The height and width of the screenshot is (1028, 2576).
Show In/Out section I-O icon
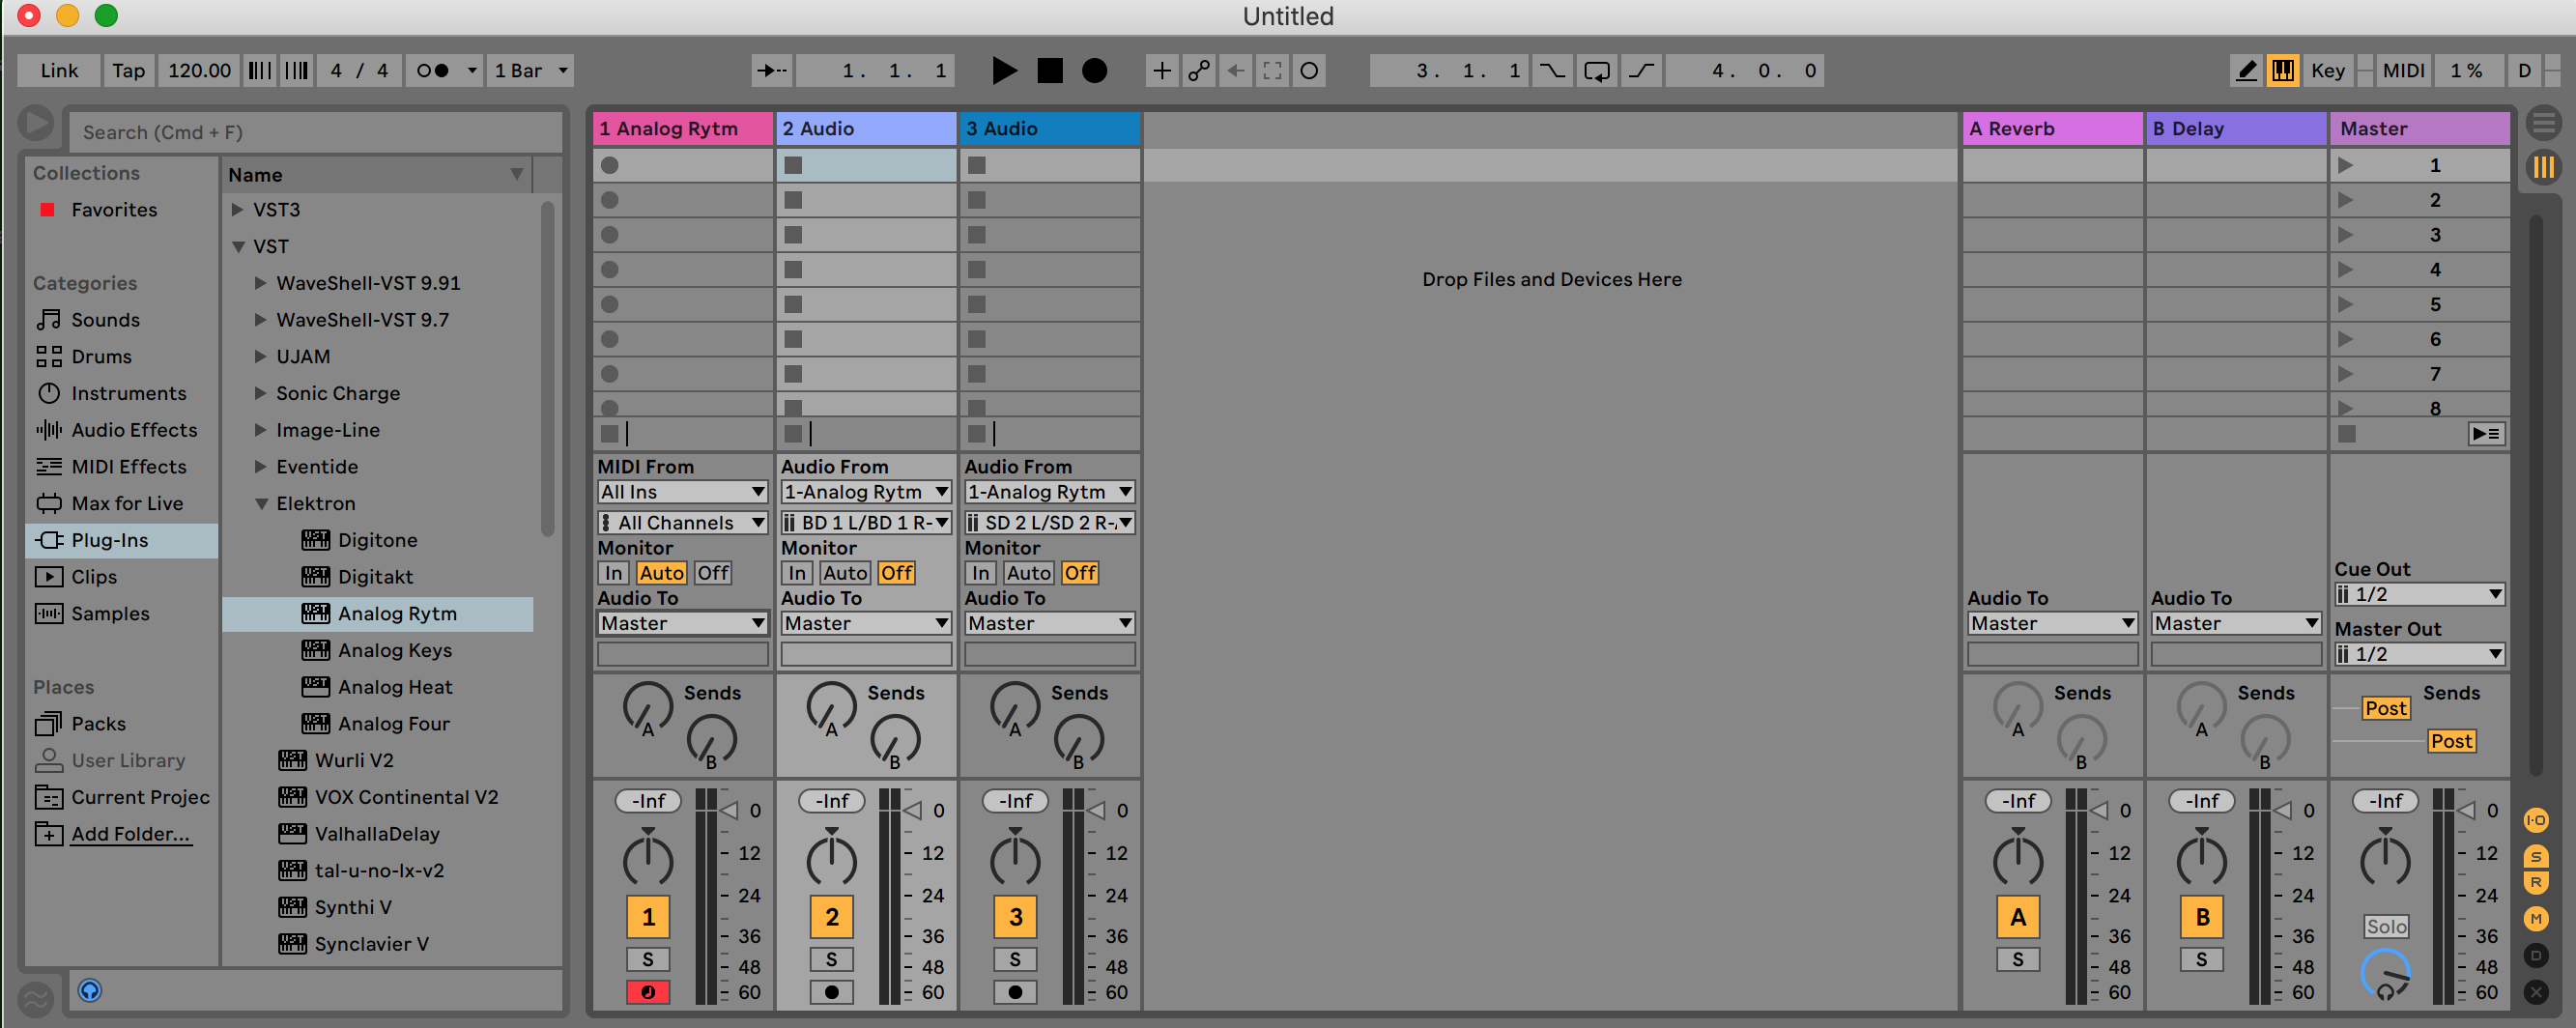click(2536, 822)
